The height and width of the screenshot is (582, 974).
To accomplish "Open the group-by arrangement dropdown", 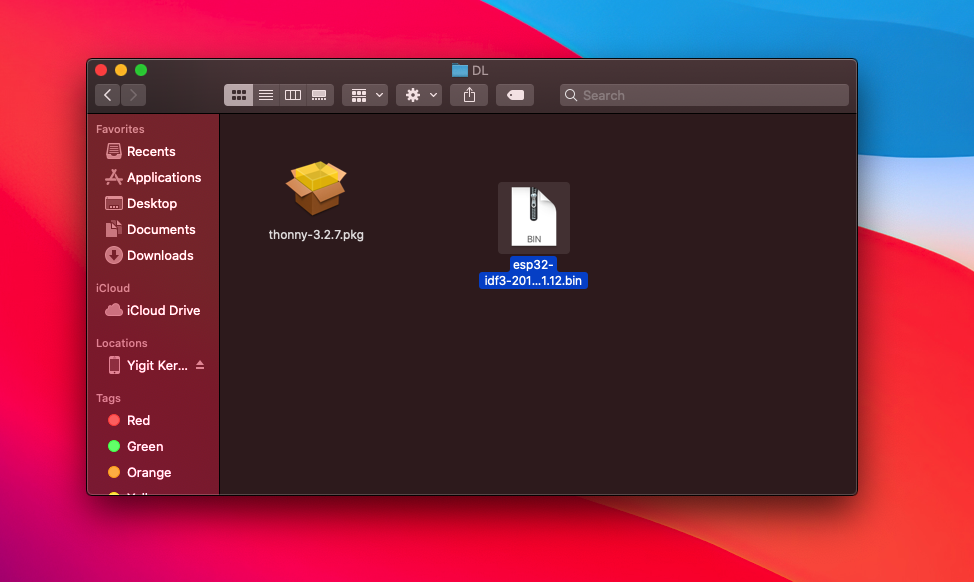I will click(x=365, y=95).
